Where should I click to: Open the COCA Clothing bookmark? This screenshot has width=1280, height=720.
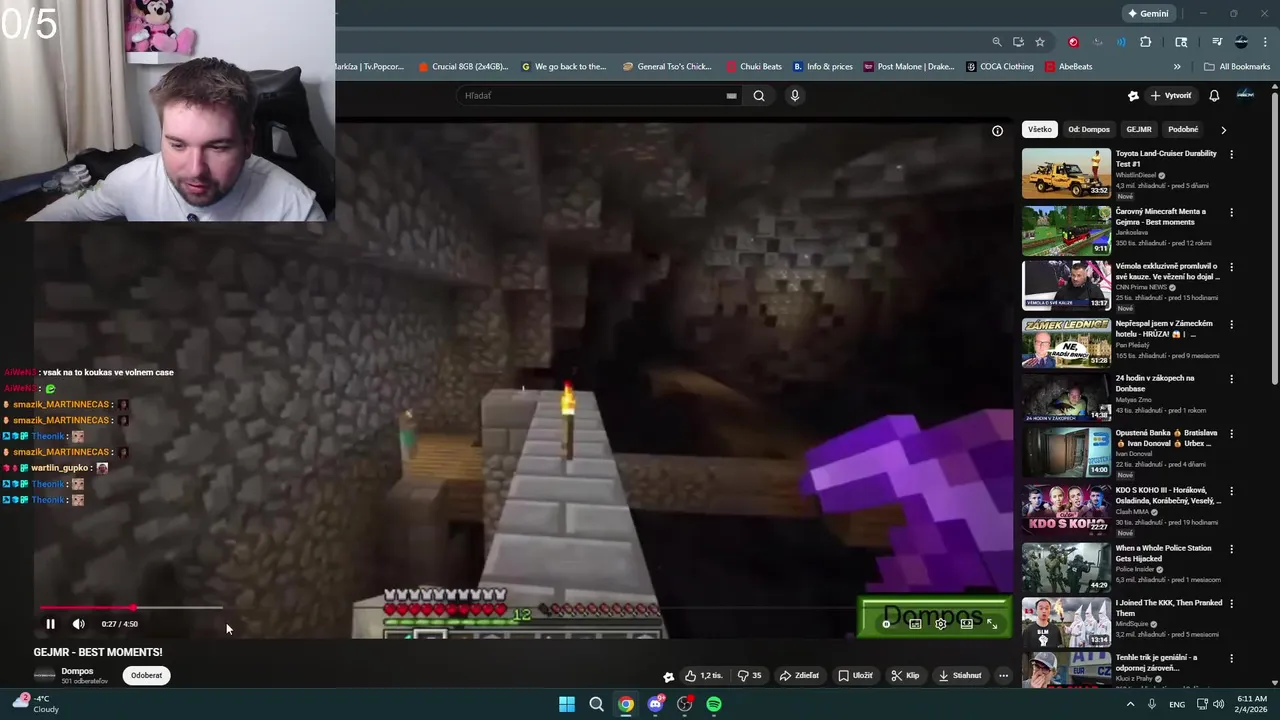coord(1000,67)
